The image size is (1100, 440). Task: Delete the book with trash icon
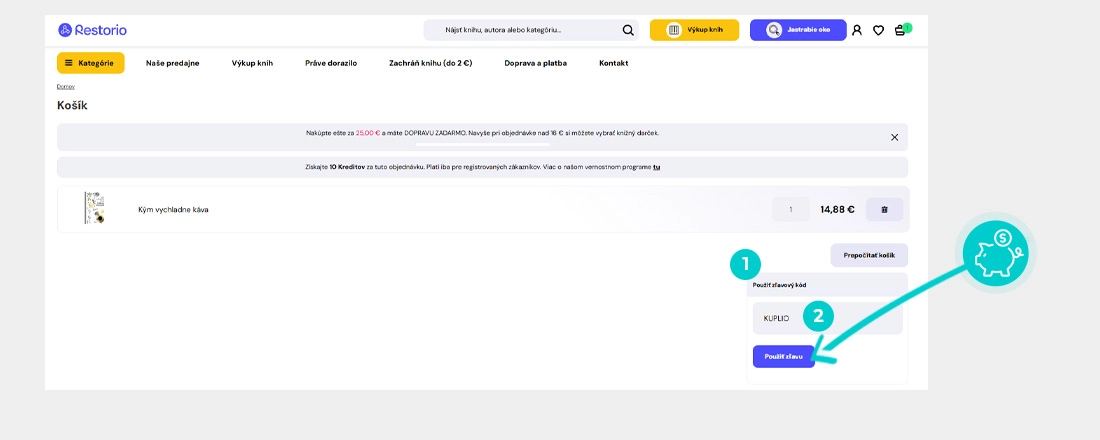tap(884, 209)
